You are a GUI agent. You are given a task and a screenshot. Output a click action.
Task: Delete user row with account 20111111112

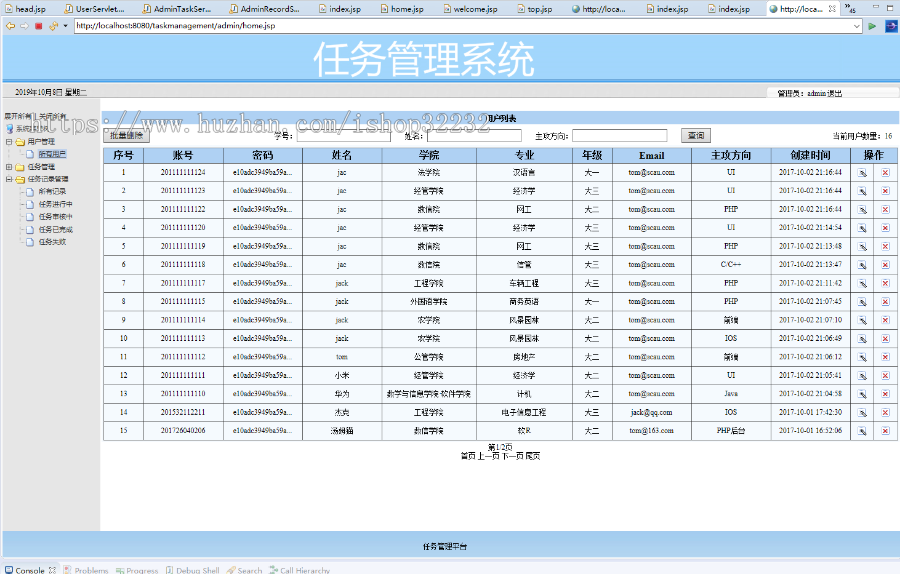pyautogui.click(x=885, y=357)
